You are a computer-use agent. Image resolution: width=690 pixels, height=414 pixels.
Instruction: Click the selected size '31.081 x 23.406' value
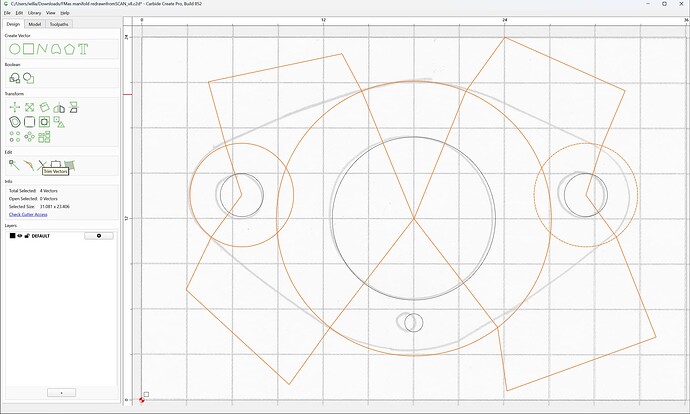[55, 206]
